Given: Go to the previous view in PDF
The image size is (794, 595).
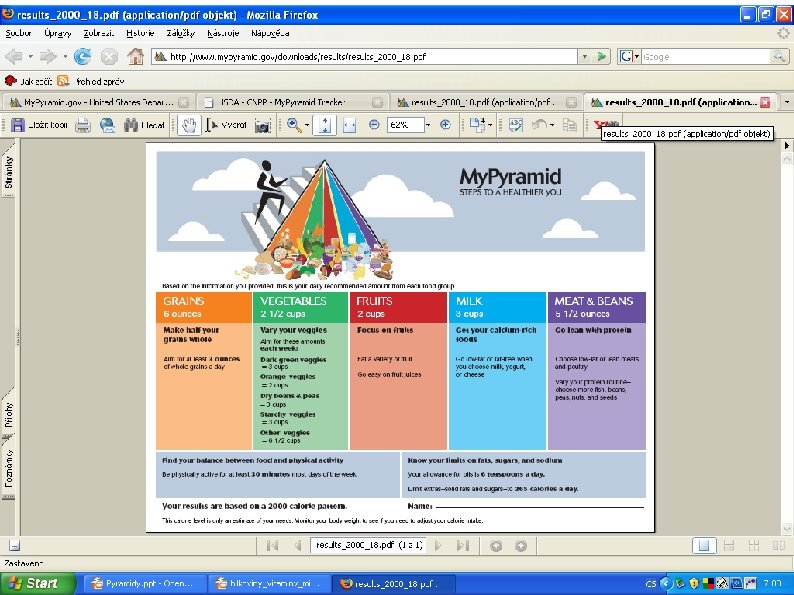Looking at the screenshot, I should [x=496, y=545].
